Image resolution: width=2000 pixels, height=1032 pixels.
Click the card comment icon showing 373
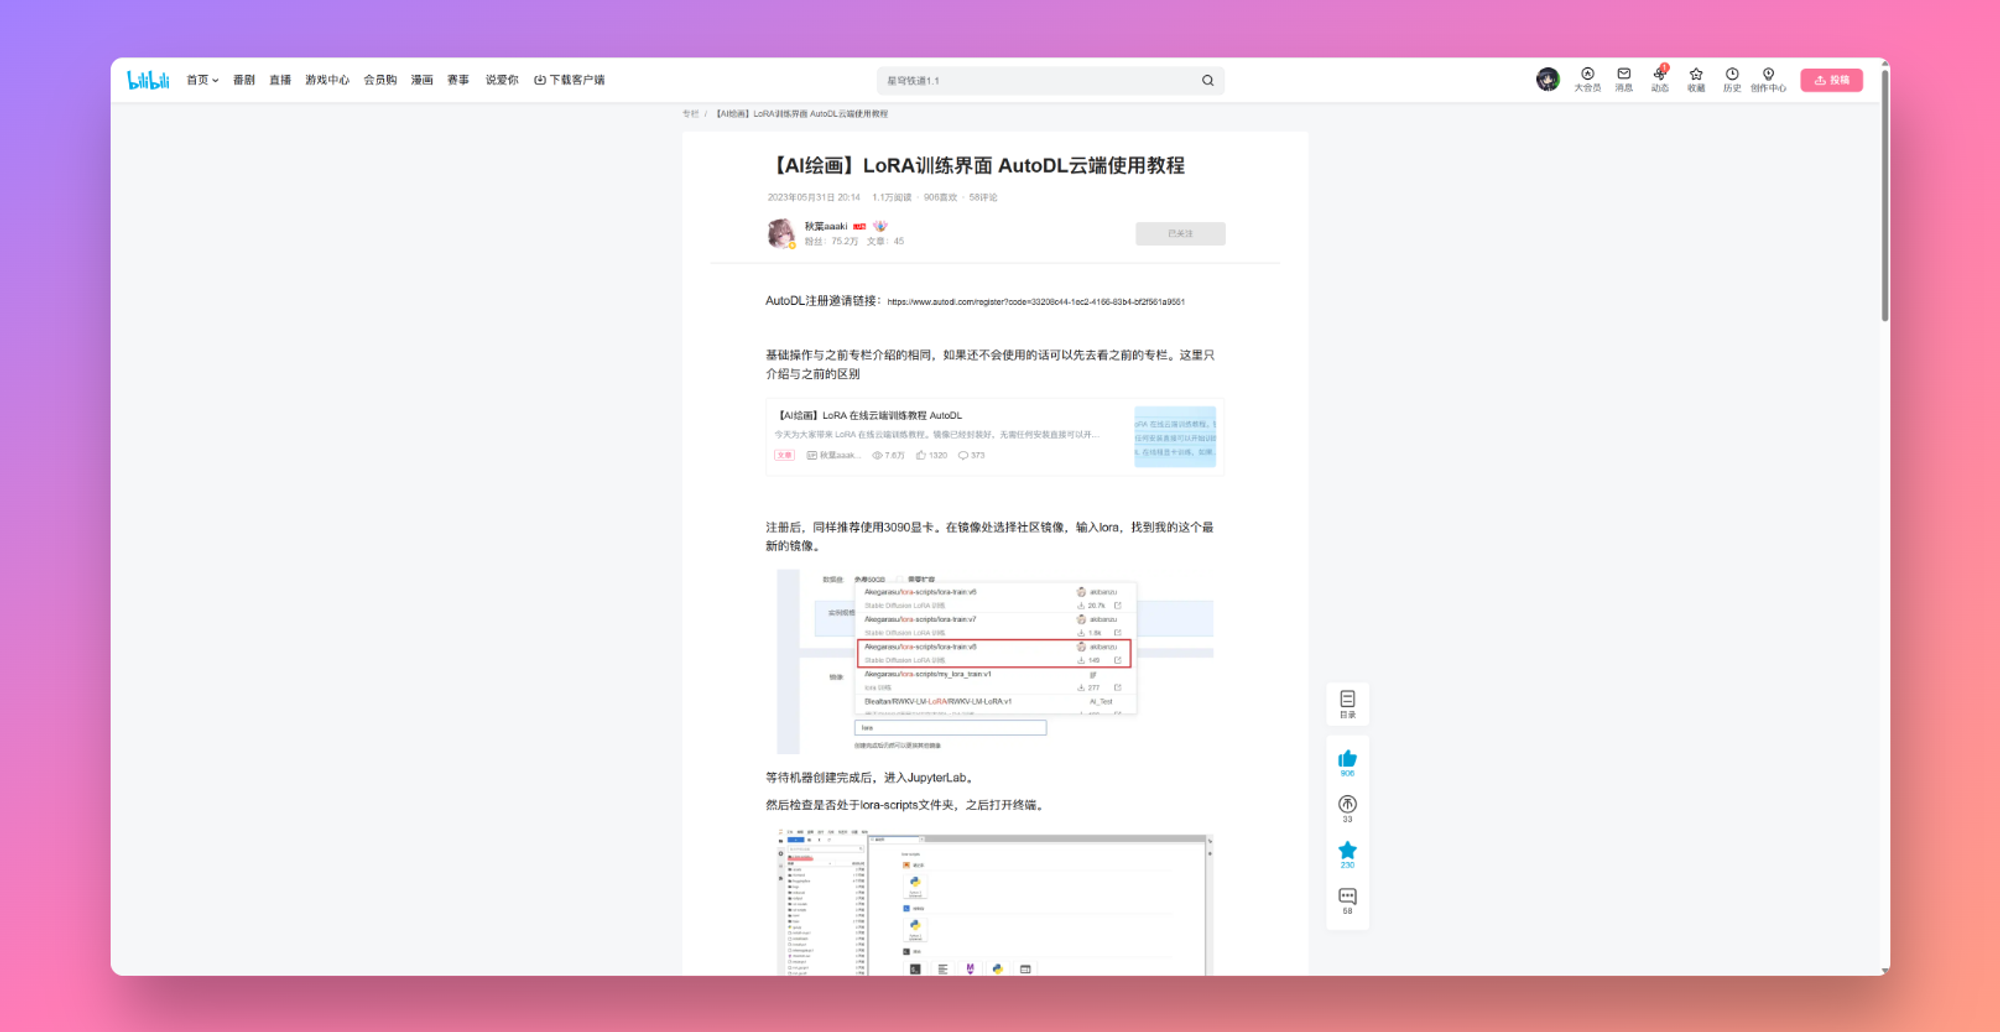(x=963, y=456)
